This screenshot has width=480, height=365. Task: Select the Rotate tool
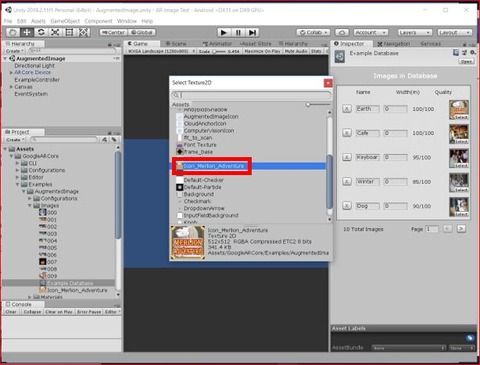(41, 32)
